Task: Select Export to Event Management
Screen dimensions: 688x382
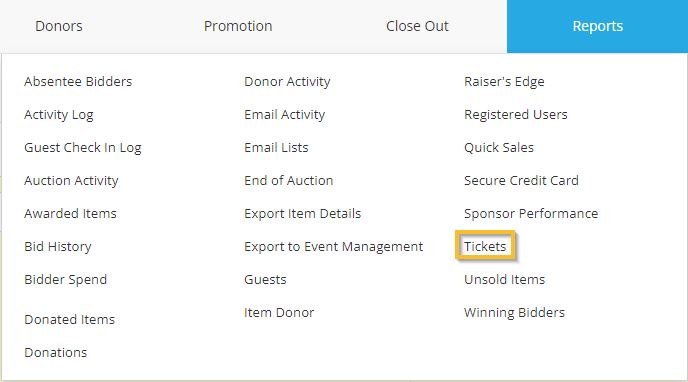Action: (333, 247)
